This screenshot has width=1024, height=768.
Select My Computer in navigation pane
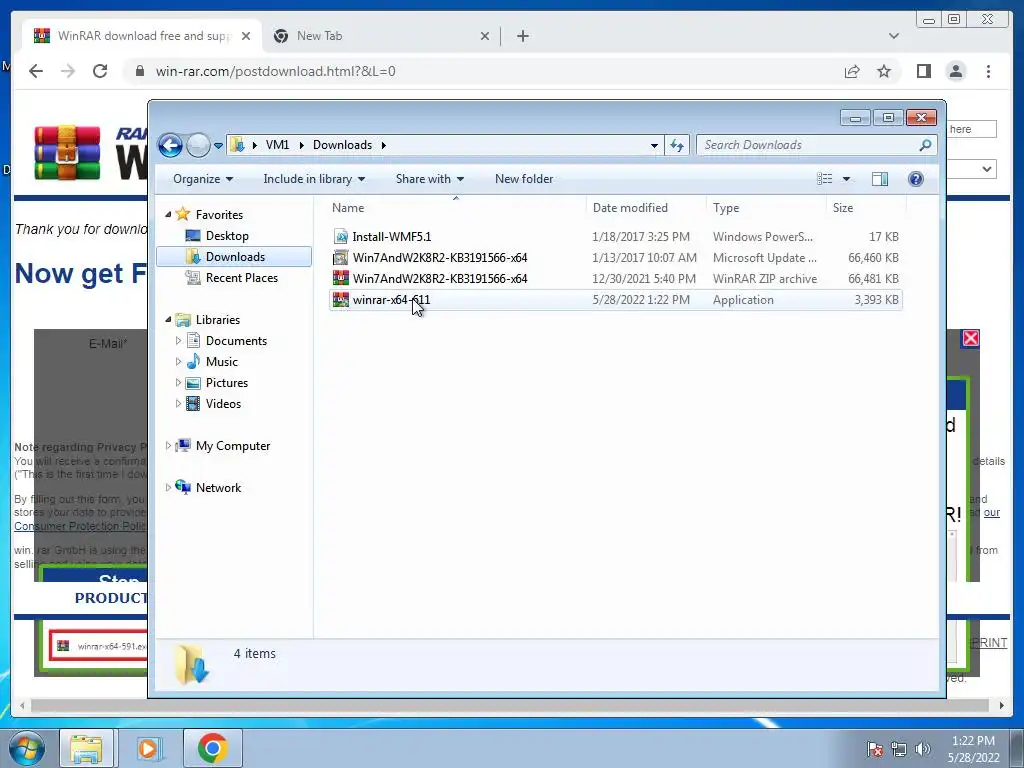(x=232, y=445)
